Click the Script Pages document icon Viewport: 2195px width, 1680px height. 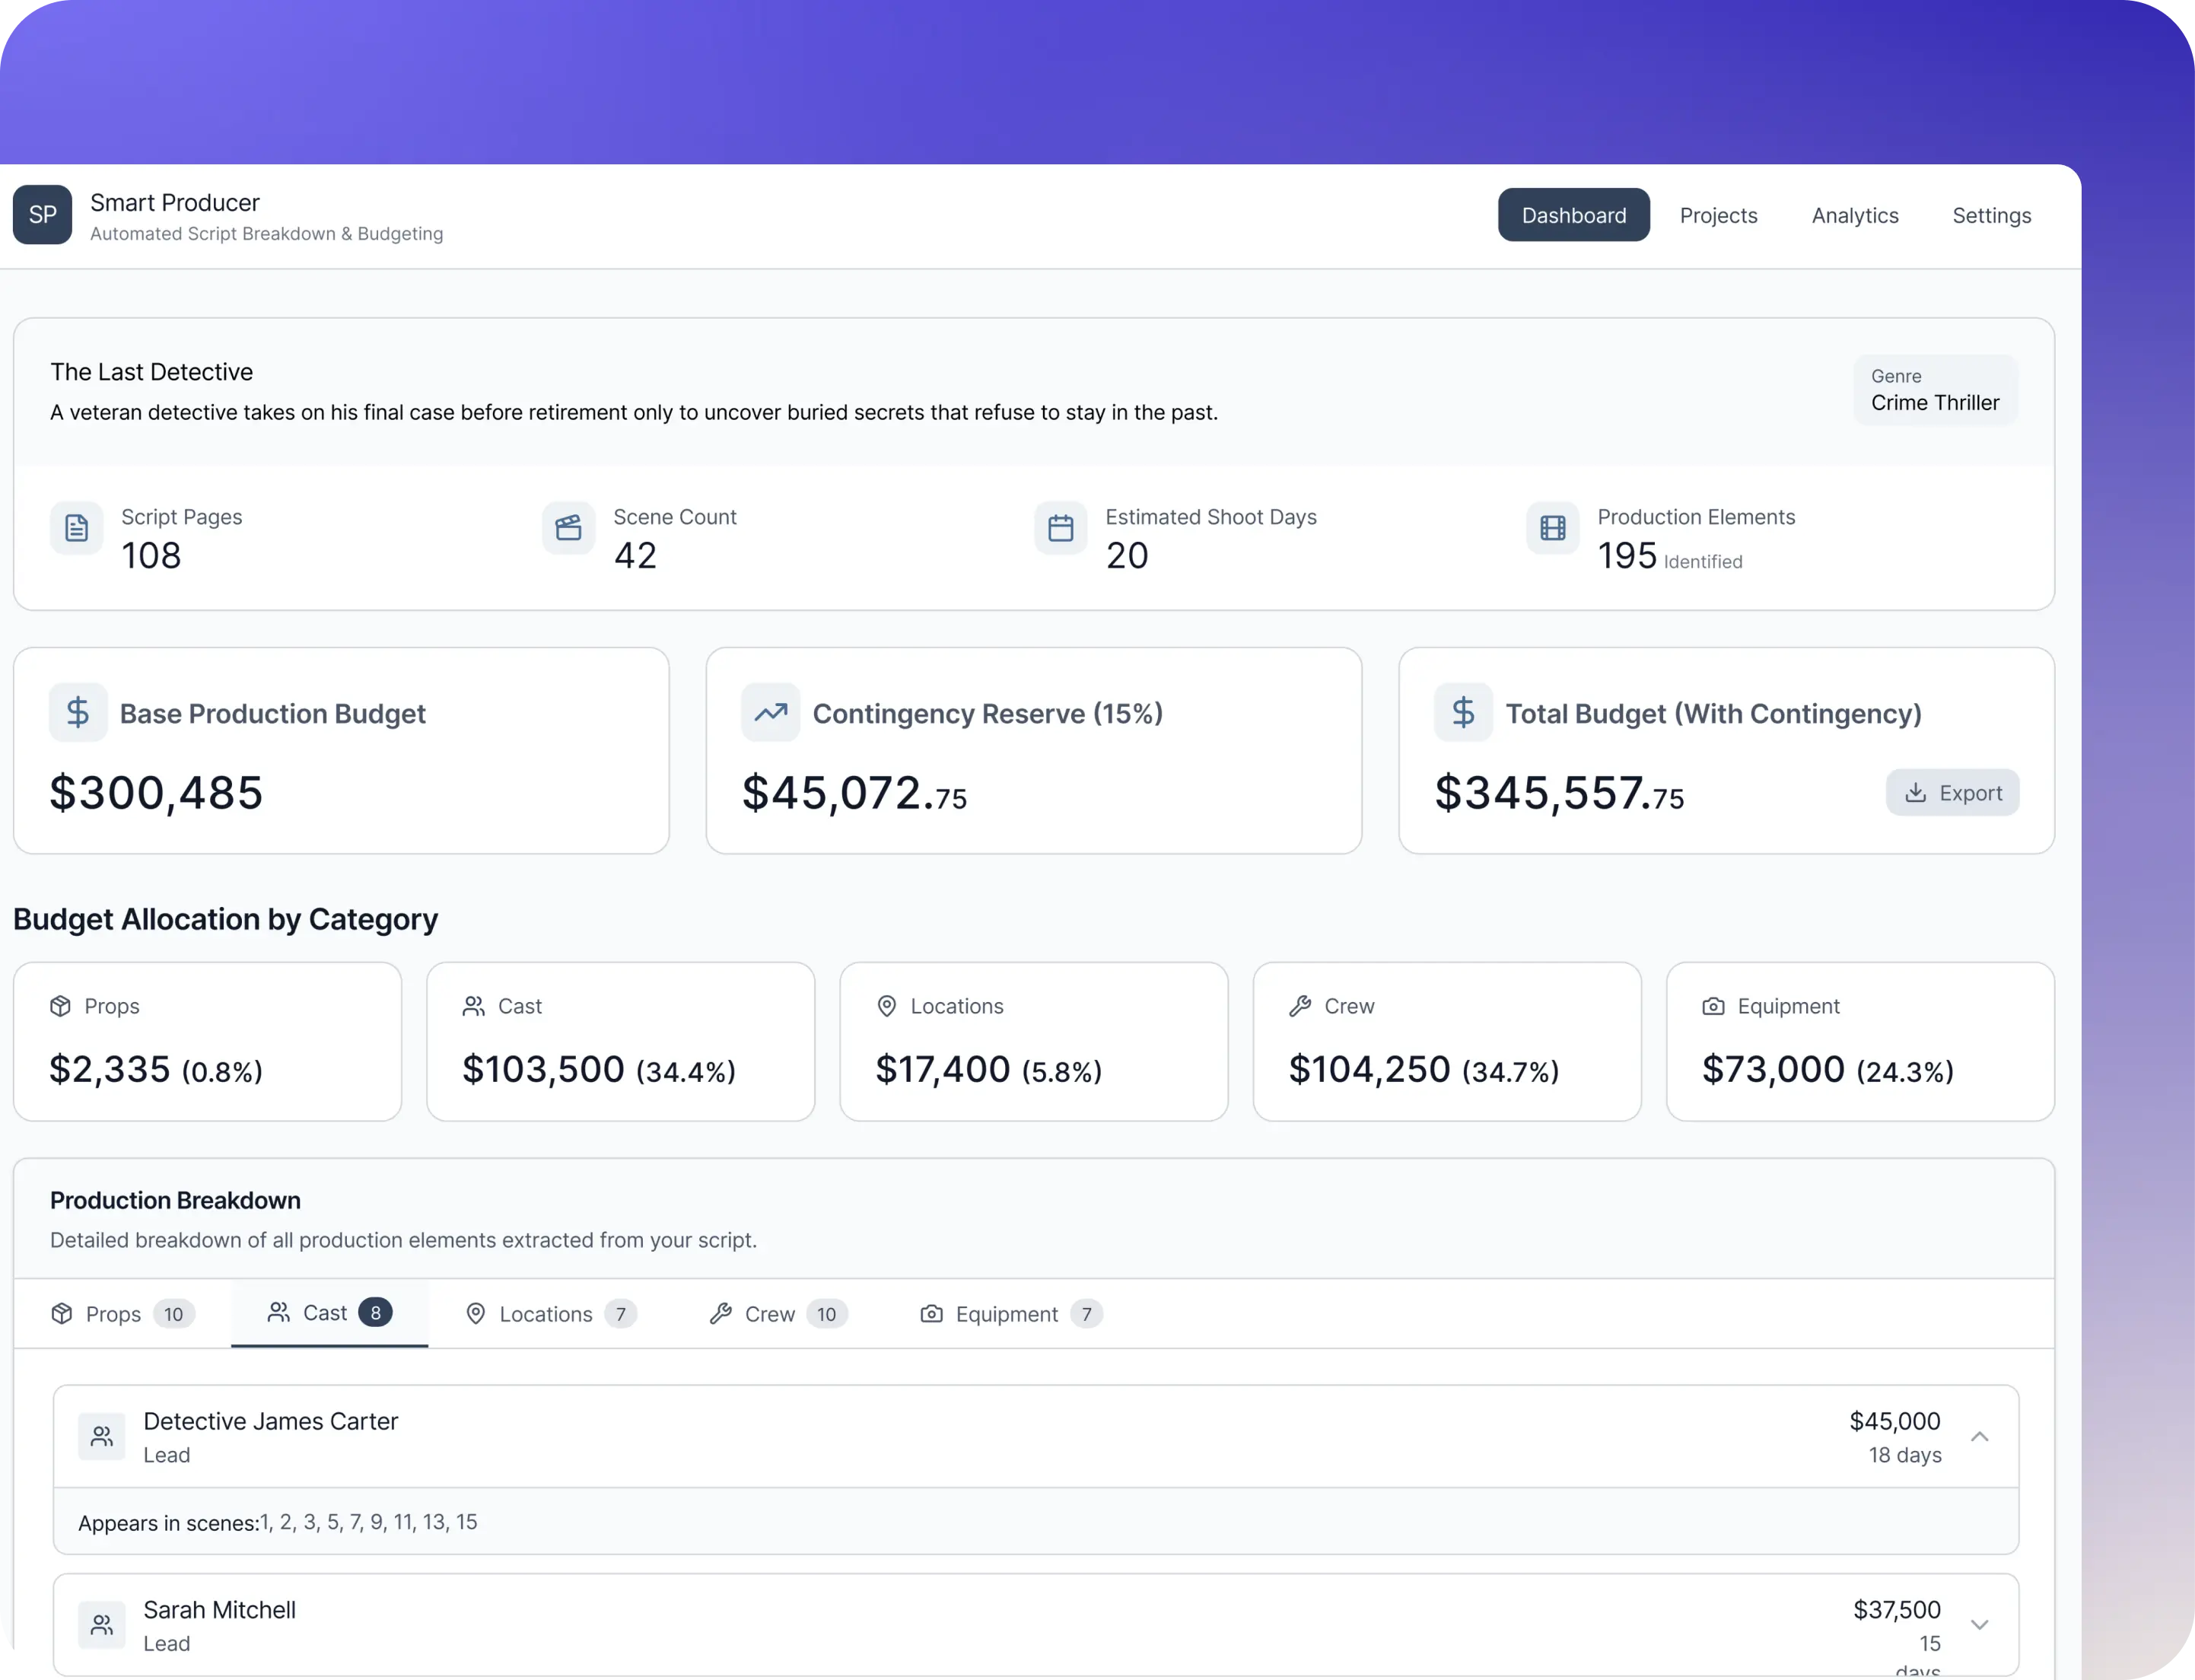point(77,528)
